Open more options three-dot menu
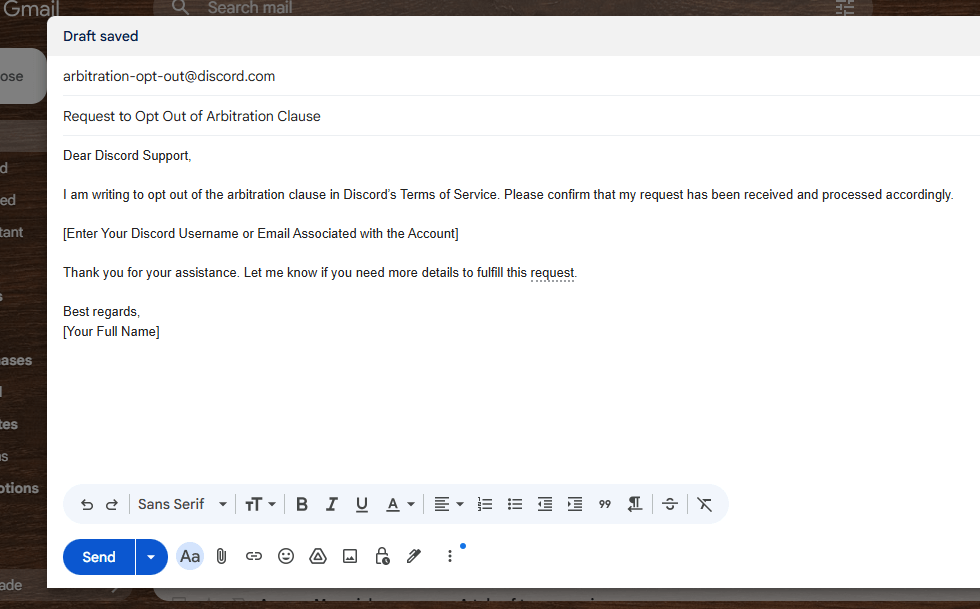 (x=449, y=556)
